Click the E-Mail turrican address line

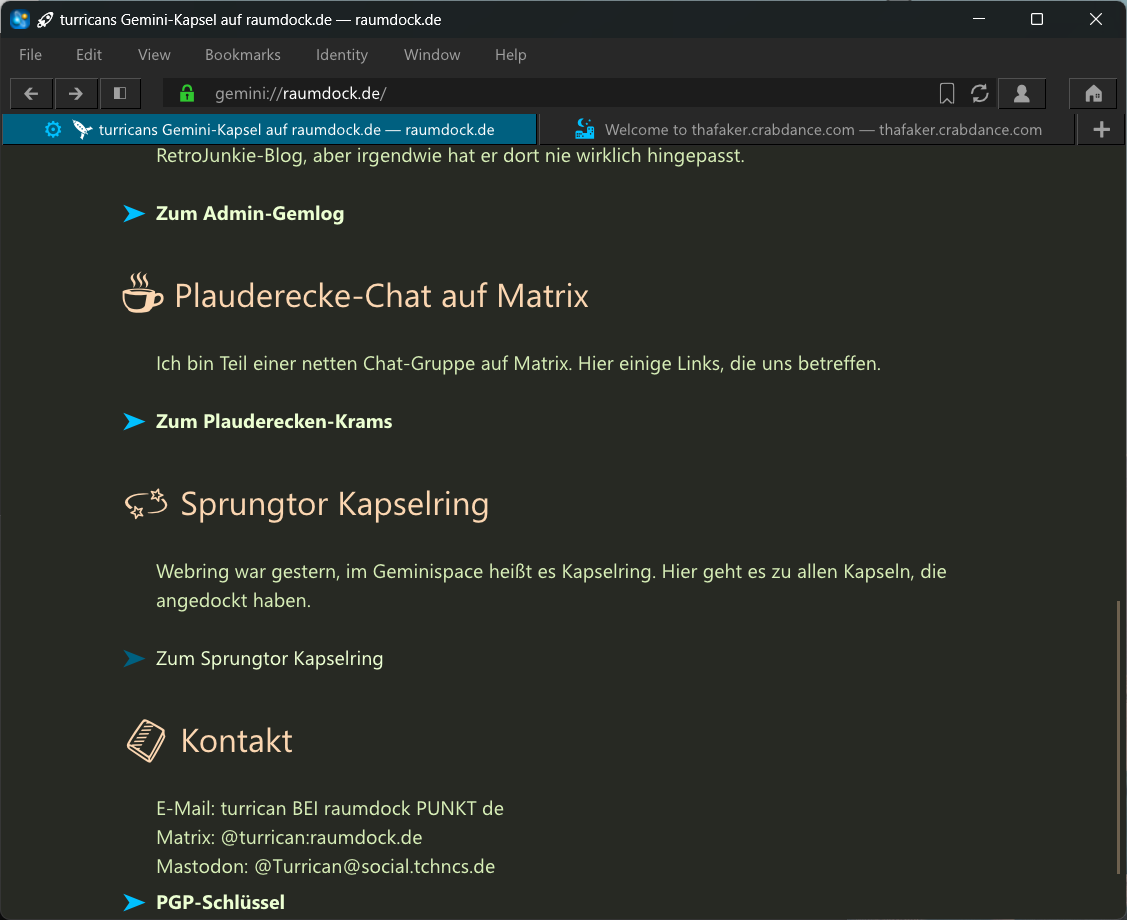(330, 809)
